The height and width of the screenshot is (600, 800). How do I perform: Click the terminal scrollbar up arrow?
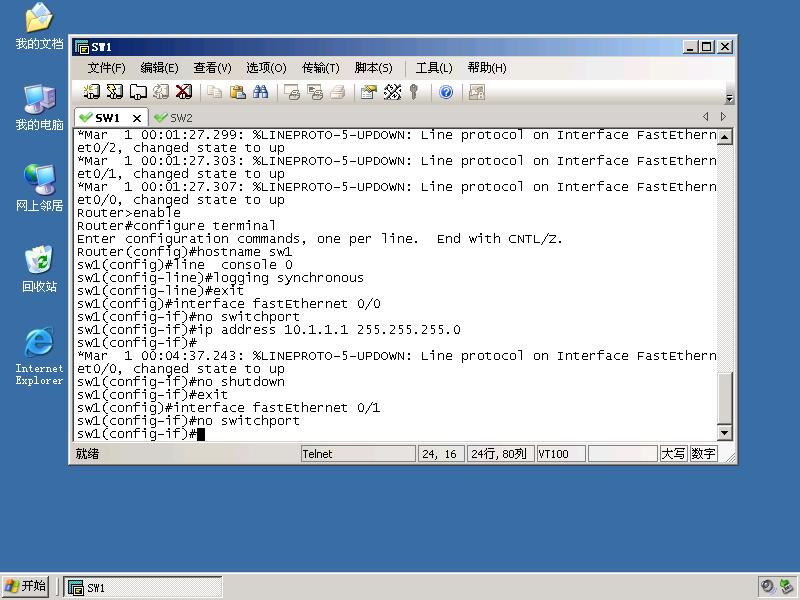point(724,137)
